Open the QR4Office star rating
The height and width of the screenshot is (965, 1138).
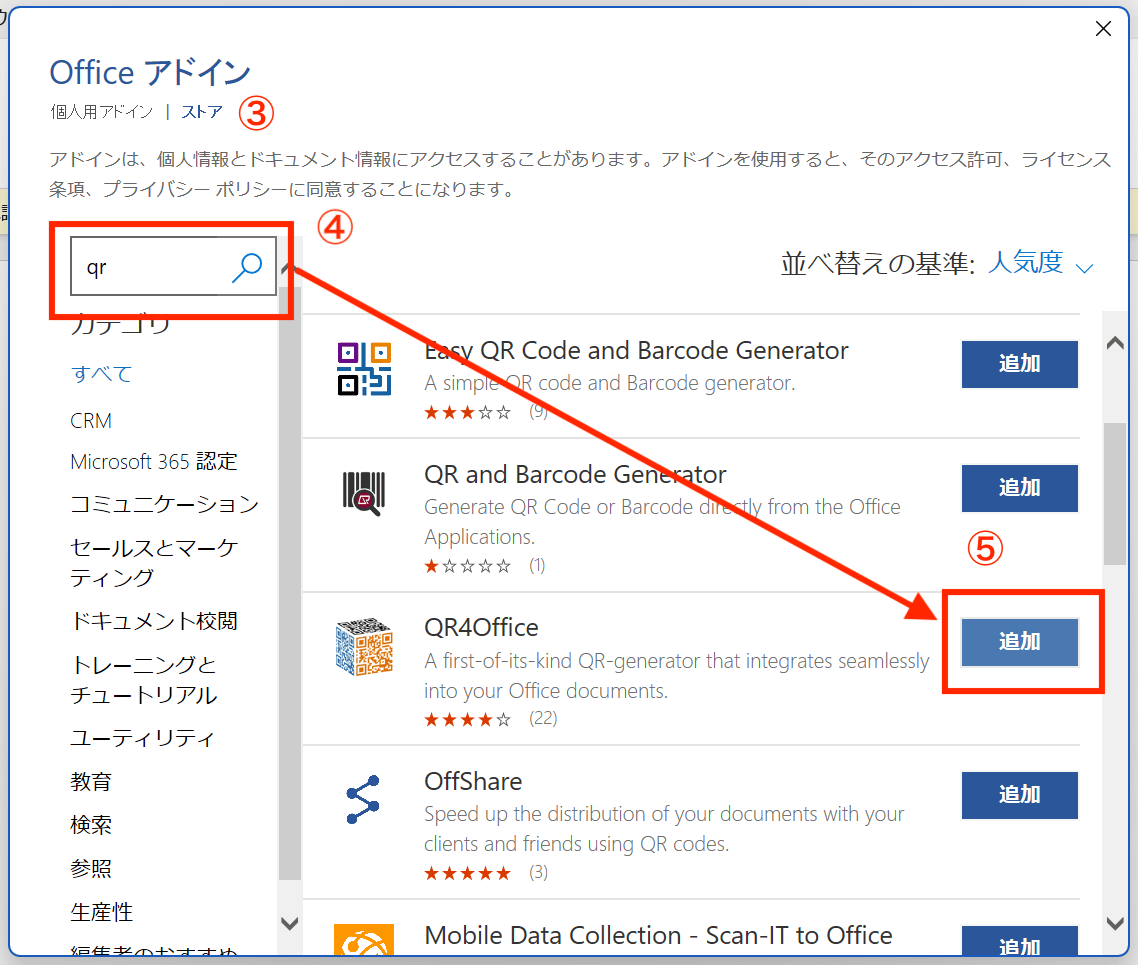point(467,718)
